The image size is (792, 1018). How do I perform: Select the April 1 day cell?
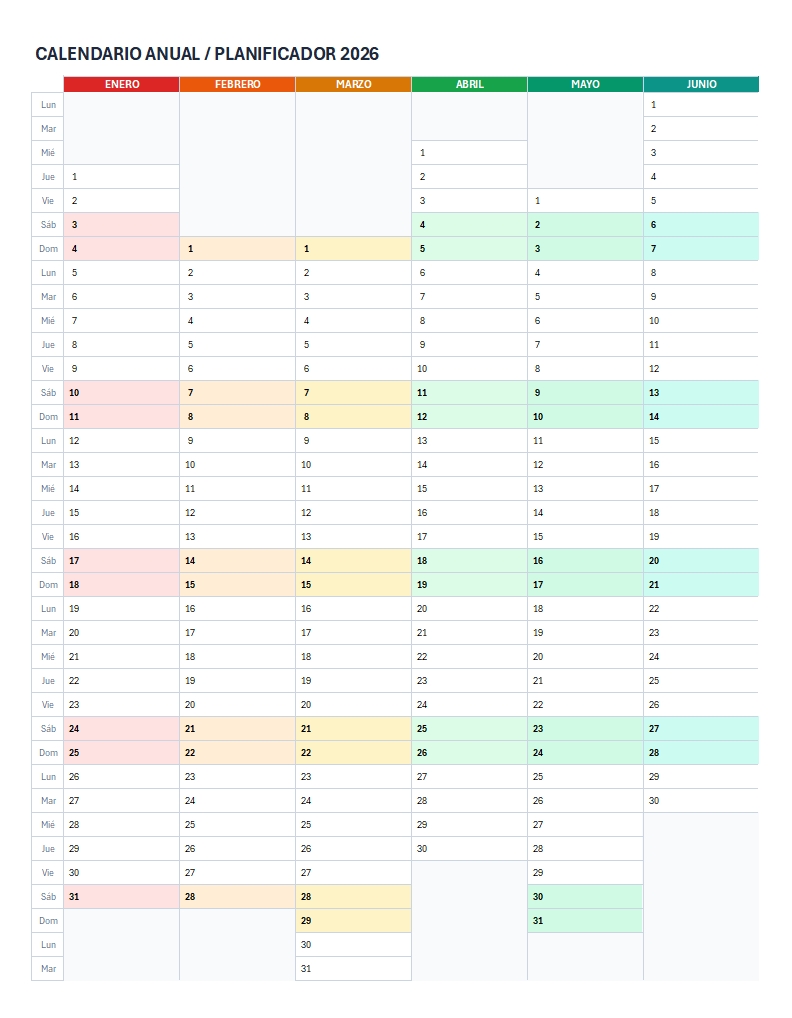click(469, 153)
